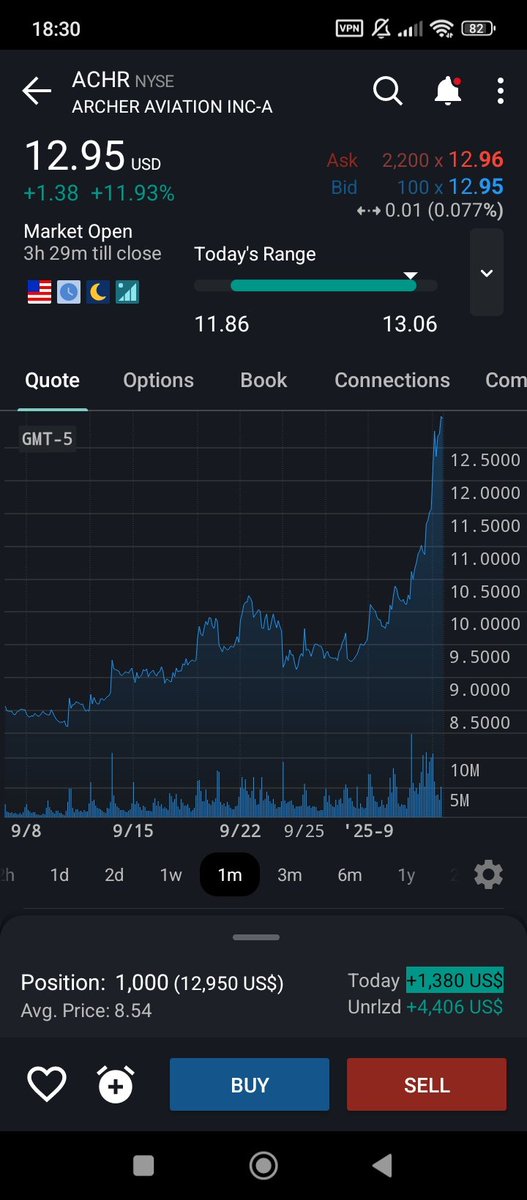Tap the SELL button
This screenshot has height=1200, width=527.
[427, 1085]
